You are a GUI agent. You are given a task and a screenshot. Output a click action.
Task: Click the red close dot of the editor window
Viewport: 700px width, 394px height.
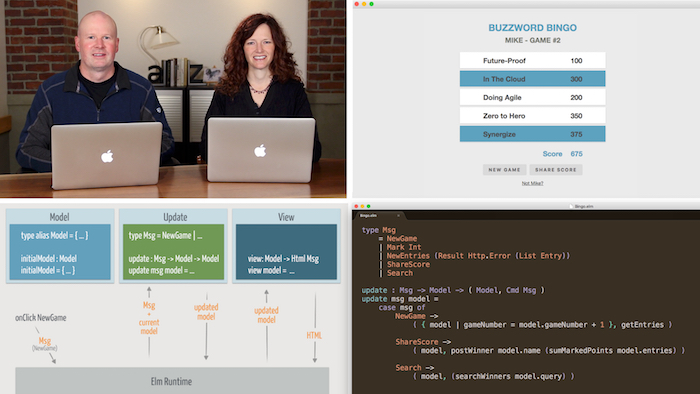(x=356, y=206)
